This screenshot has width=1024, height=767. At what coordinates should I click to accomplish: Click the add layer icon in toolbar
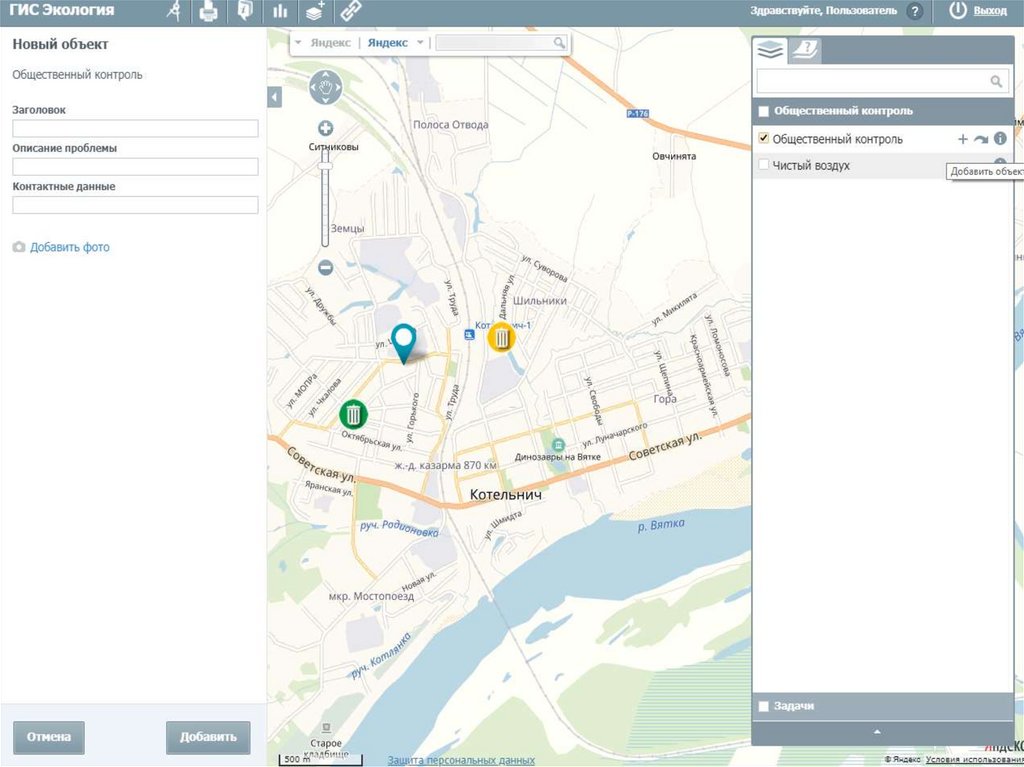pos(315,12)
